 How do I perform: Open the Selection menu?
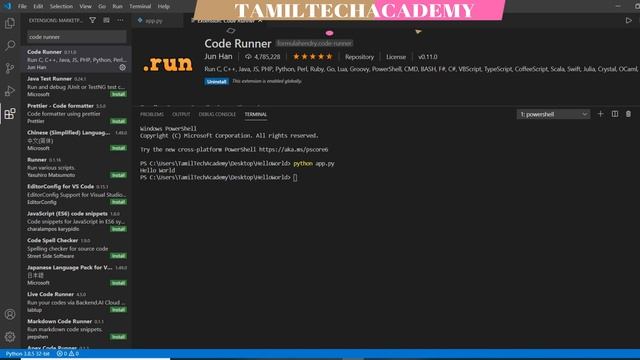coord(61,7)
